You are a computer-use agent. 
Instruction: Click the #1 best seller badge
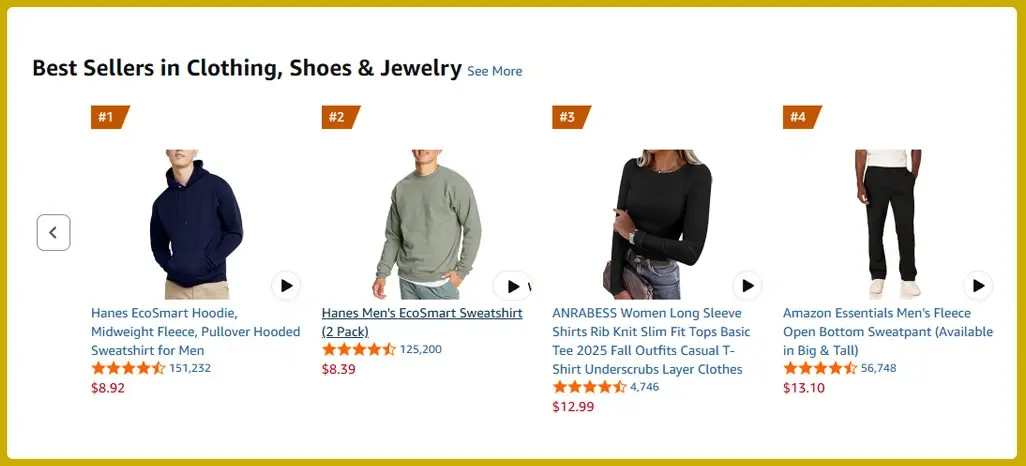107,117
